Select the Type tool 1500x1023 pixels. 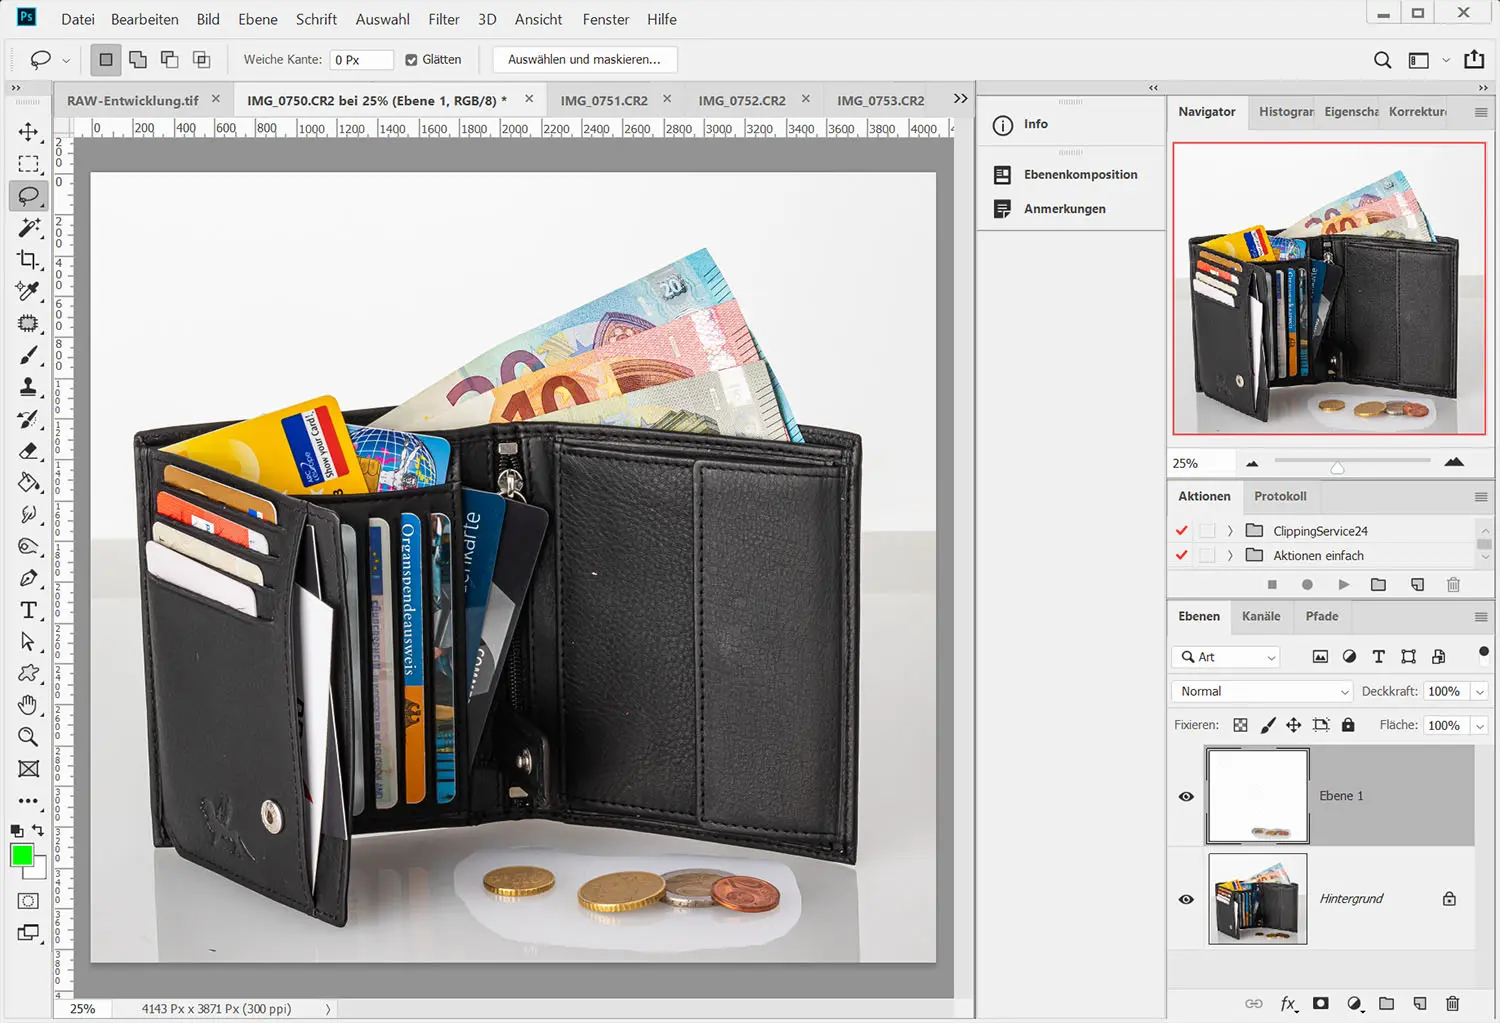(x=28, y=610)
